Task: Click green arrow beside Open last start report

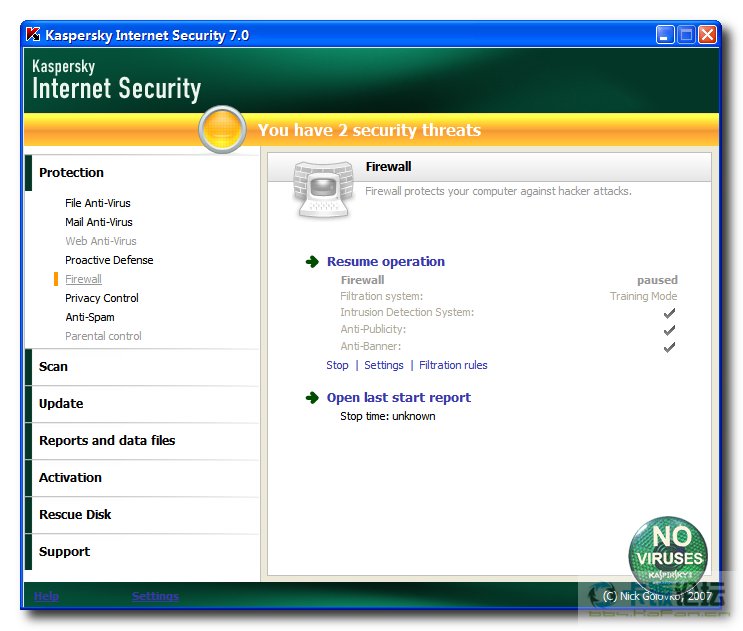Action: pos(312,397)
